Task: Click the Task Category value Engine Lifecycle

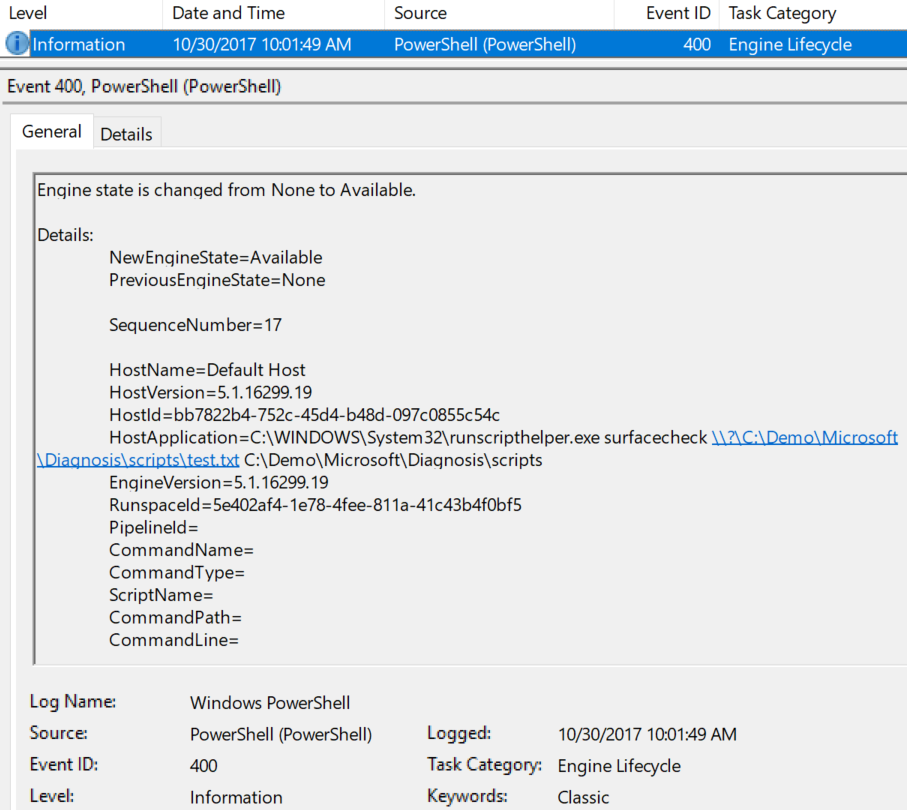Action: (619, 766)
